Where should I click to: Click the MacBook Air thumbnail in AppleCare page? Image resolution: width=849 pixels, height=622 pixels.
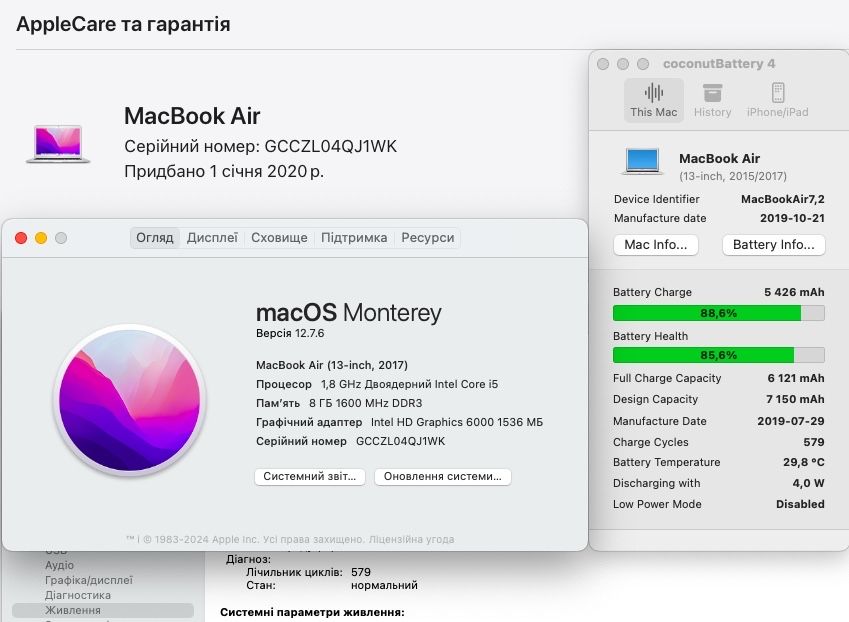coord(58,143)
